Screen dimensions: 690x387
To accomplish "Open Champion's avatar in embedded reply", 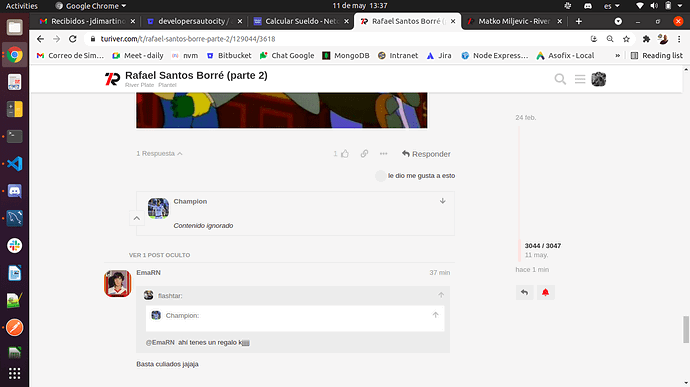I will point(158,208).
